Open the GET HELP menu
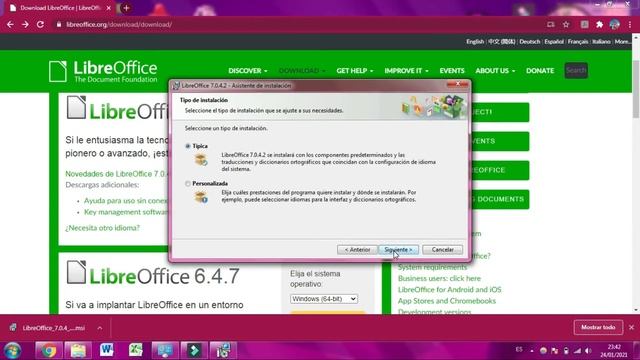This screenshot has height=360, width=640. [355, 71]
